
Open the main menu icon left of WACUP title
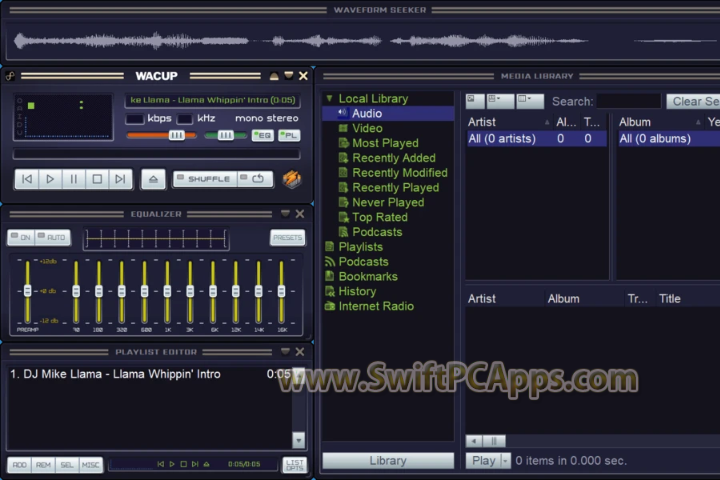pos(10,76)
